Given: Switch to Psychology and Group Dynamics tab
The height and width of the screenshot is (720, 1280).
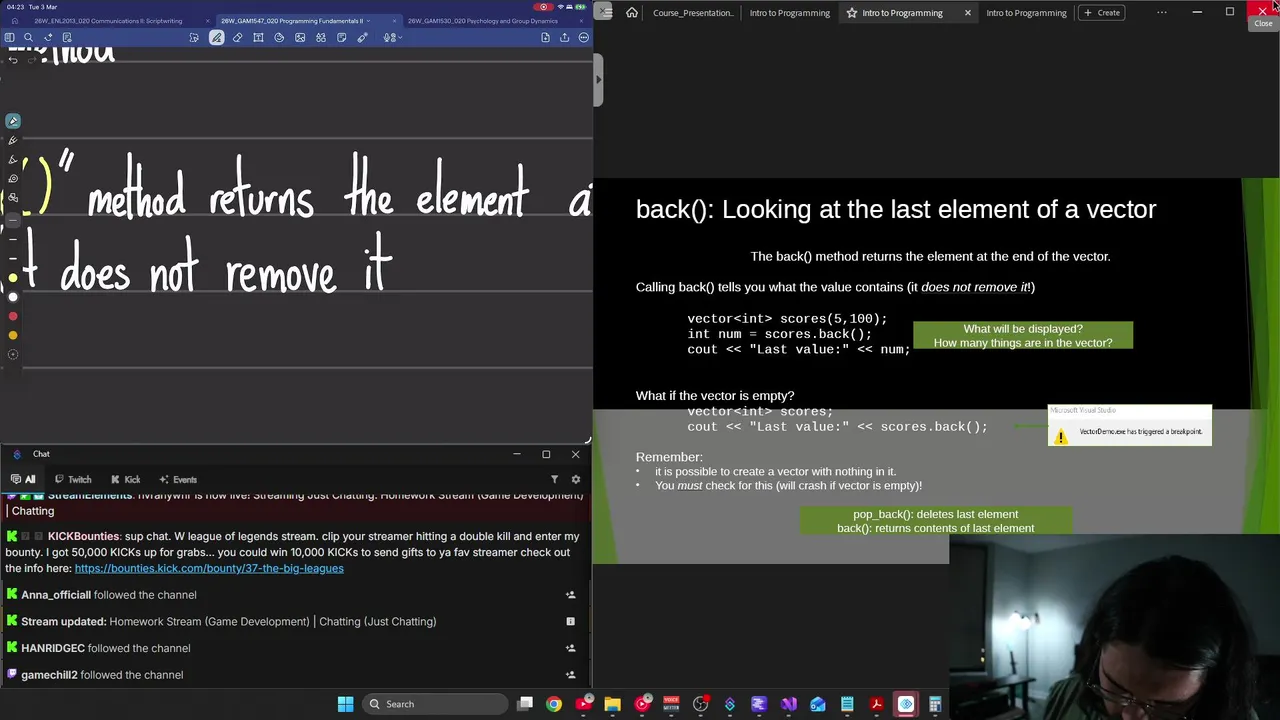Looking at the screenshot, I should pyautogui.click(x=483, y=21).
